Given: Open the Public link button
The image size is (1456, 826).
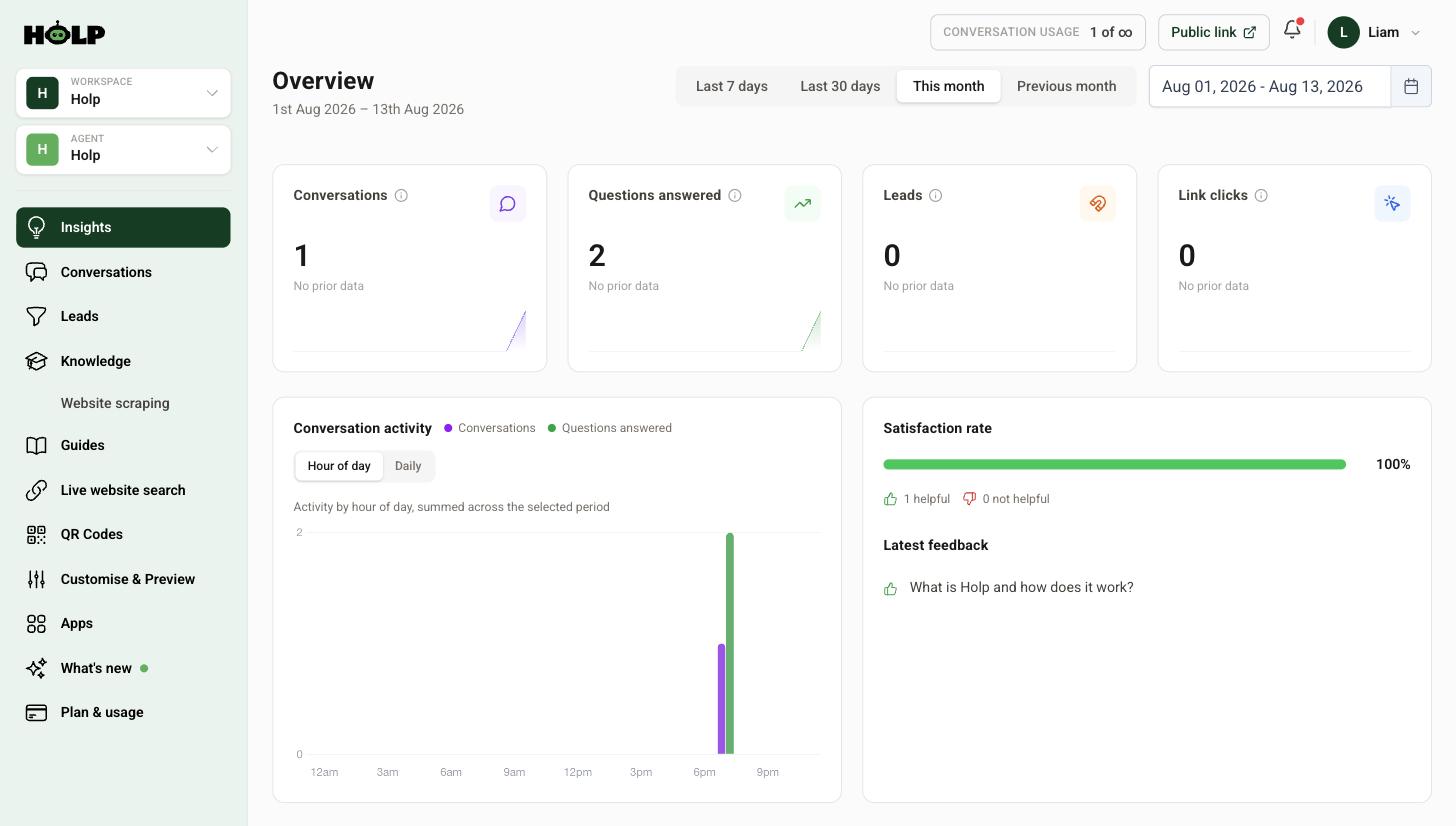Looking at the screenshot, I should pyautogui.click(x=1213, y=32).
